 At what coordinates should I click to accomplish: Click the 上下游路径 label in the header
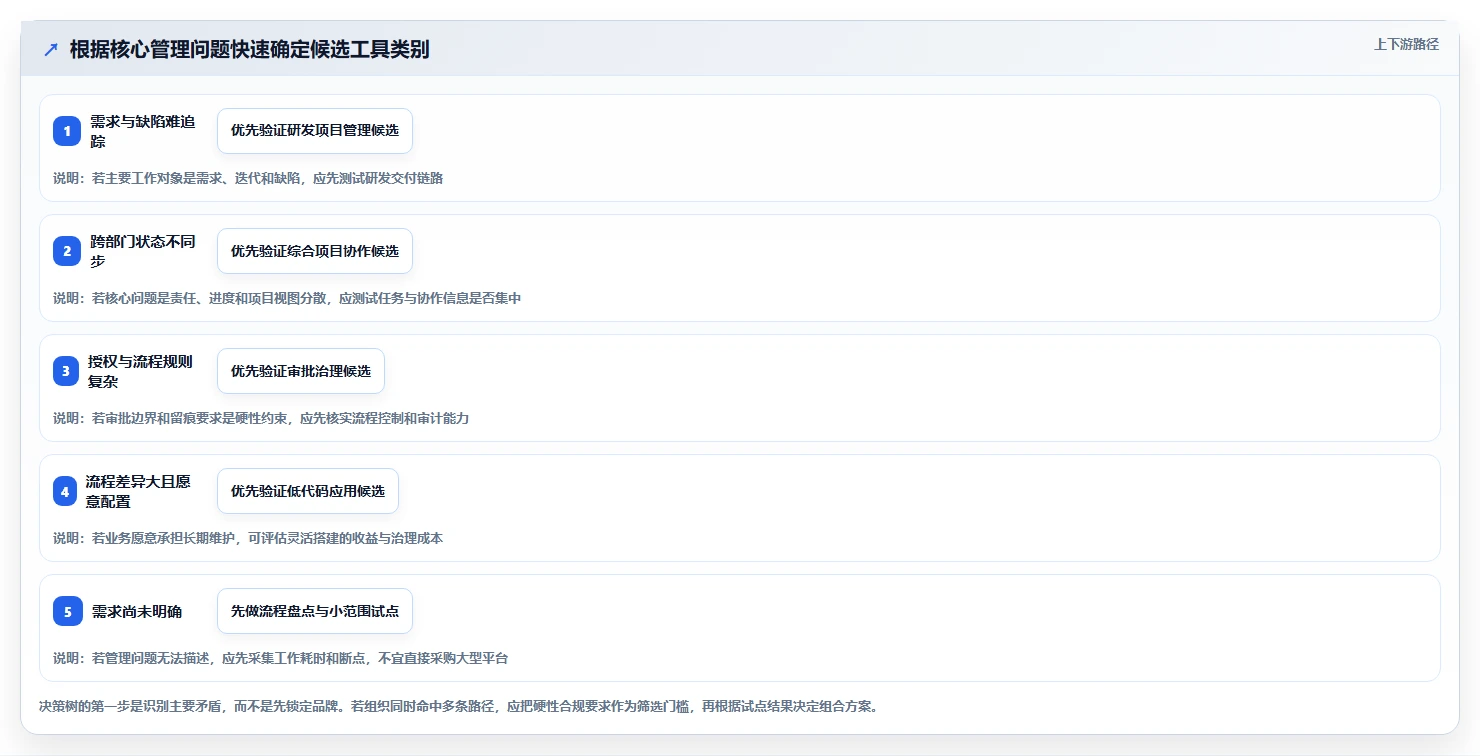click(x=1406, y=44)
